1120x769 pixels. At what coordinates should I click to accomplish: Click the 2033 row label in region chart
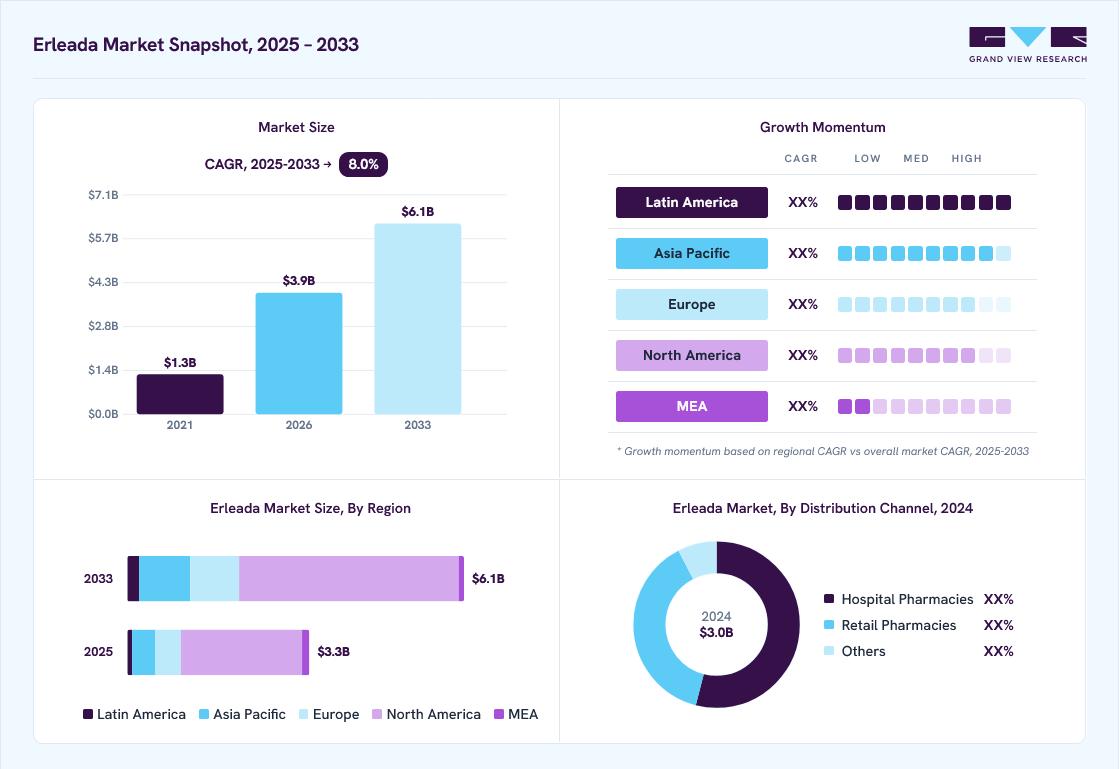(x=98, y=578)
